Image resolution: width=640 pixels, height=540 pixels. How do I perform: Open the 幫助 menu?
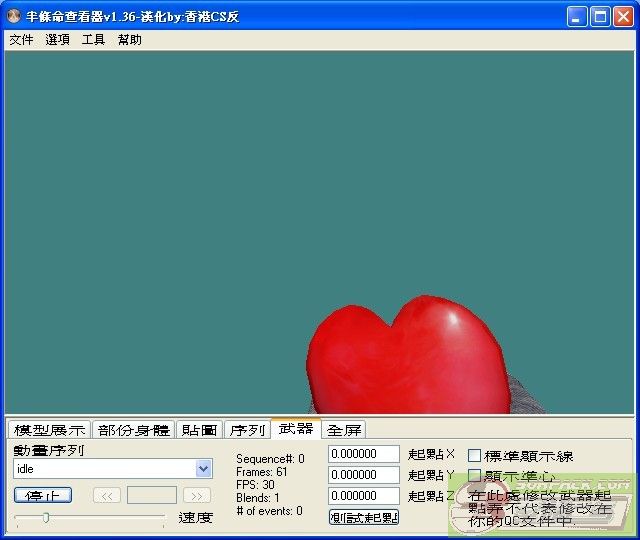[129, 40]
